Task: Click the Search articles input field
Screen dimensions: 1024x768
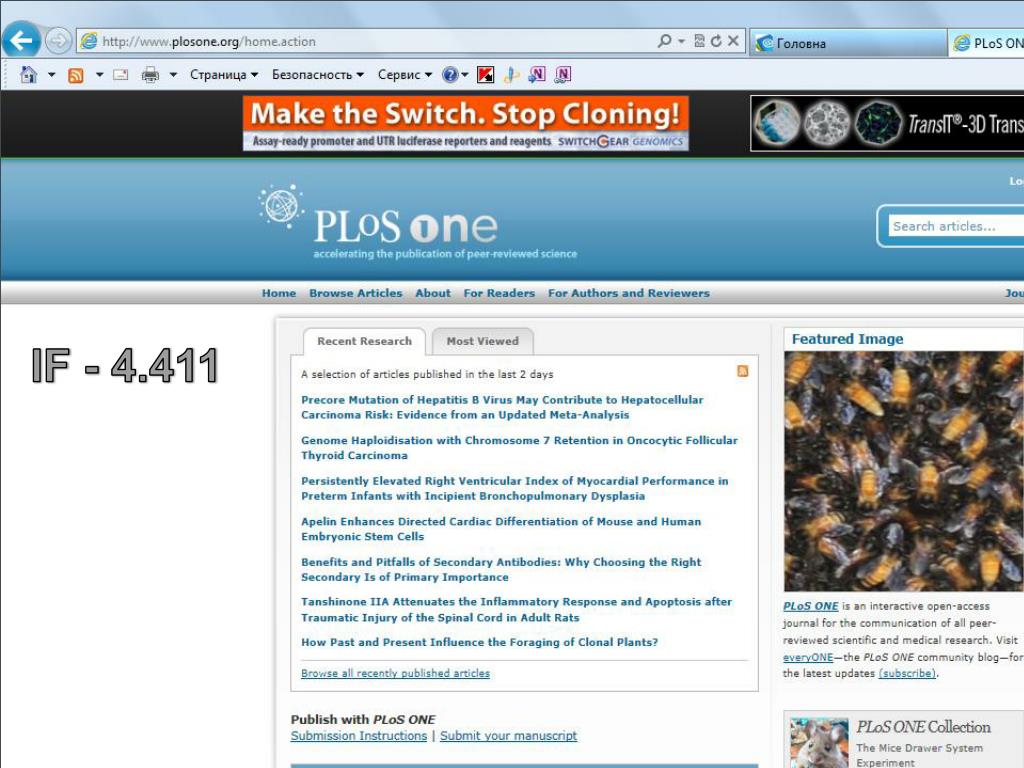Action: click(x=955, y=226)
